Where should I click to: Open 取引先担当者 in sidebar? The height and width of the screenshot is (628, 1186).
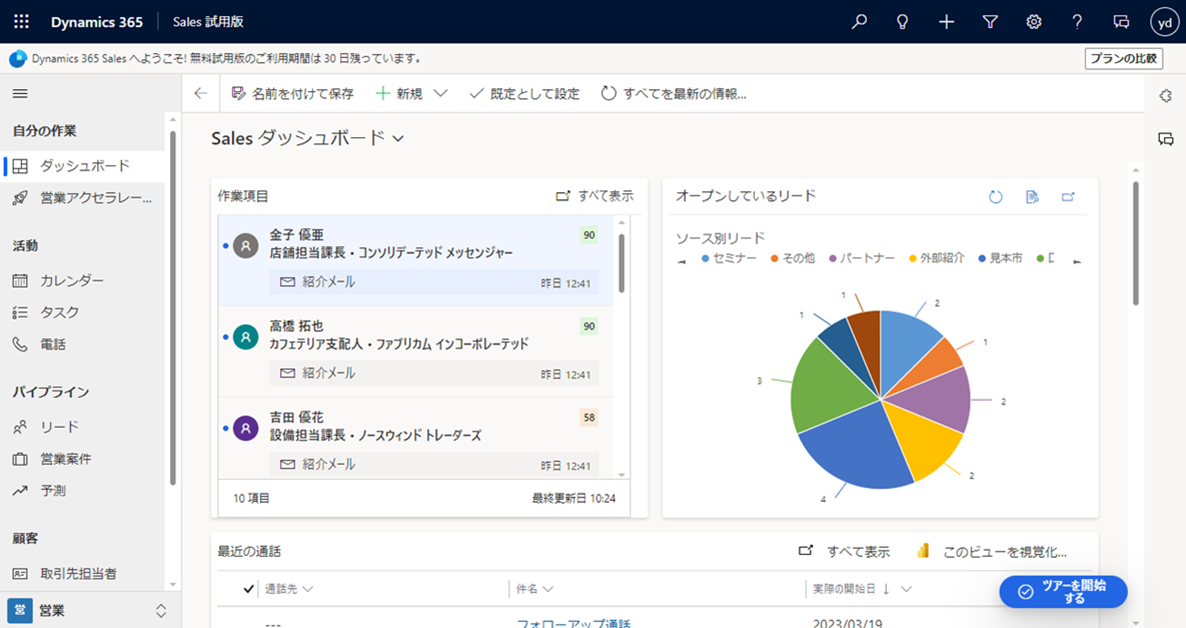[84, 574]
